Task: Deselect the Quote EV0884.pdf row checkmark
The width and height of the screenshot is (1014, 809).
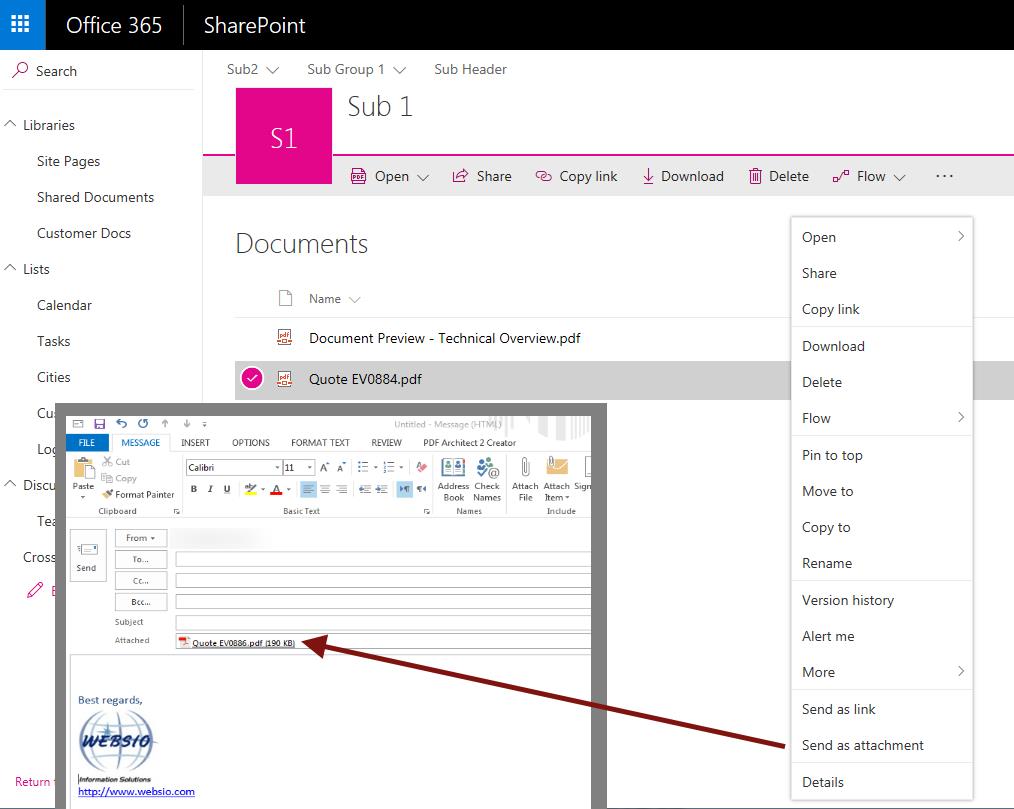Action: [x=252, y=378]
